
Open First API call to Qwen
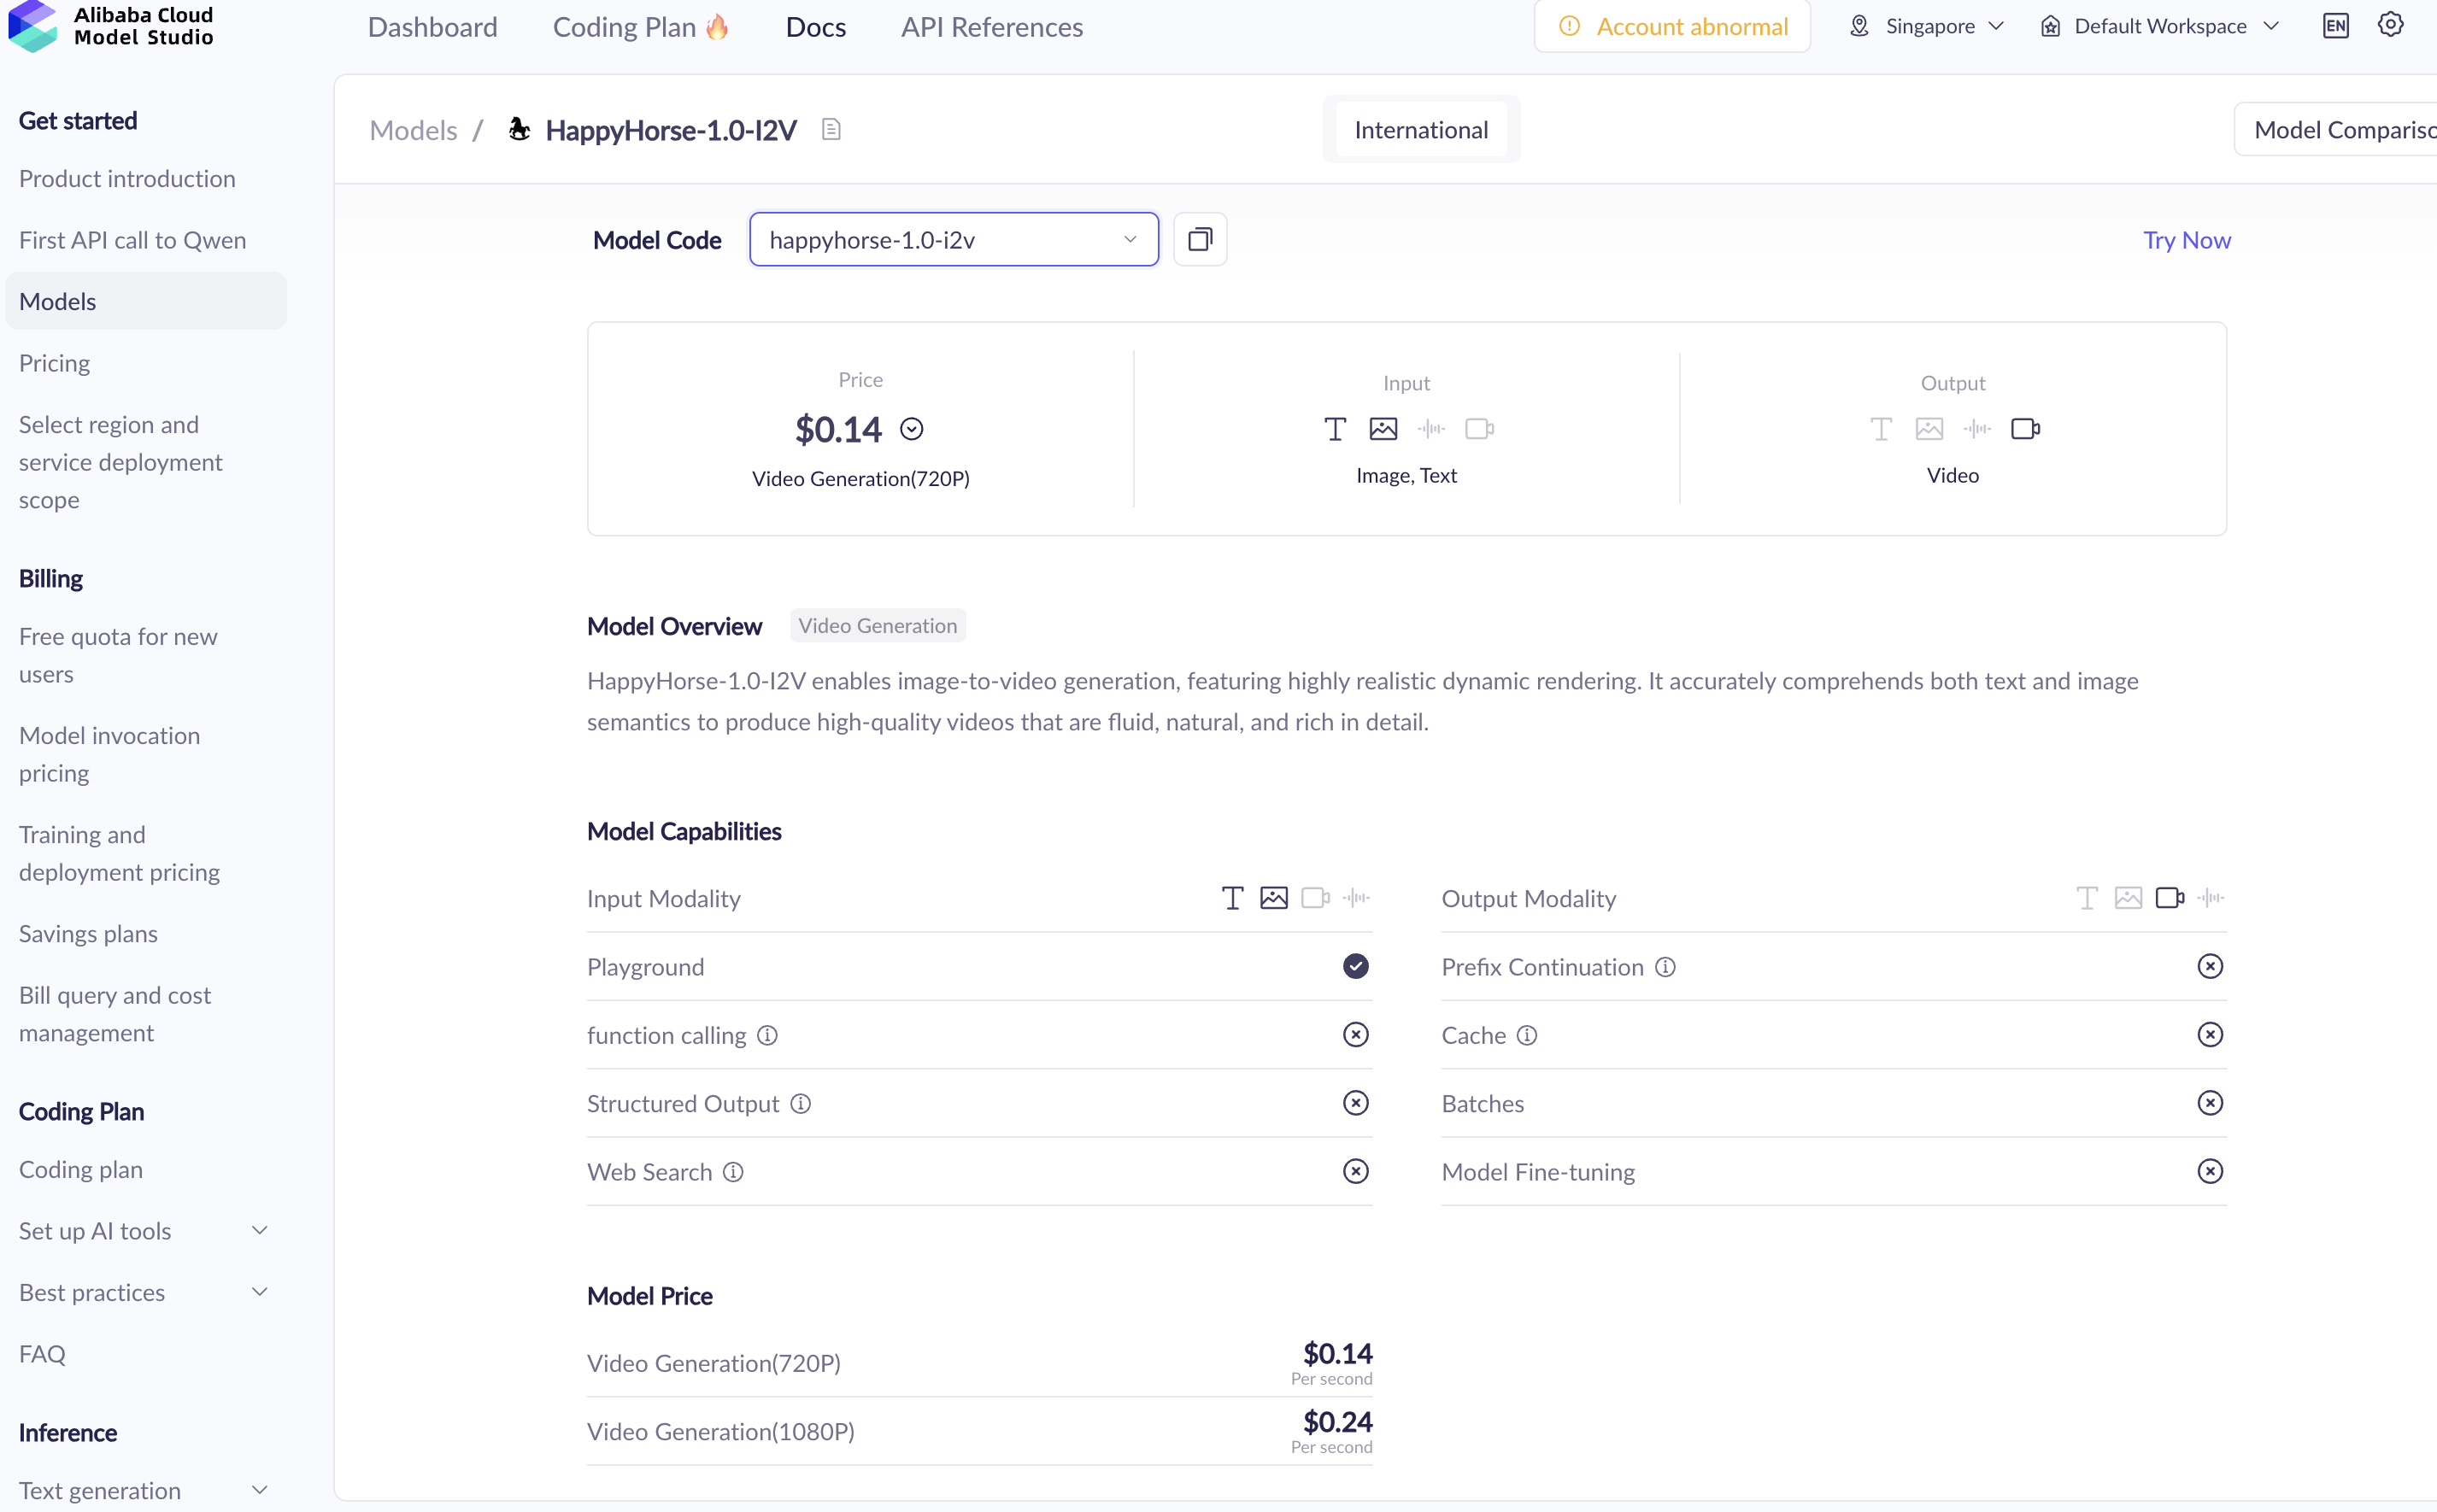click(x=132, y=240)
